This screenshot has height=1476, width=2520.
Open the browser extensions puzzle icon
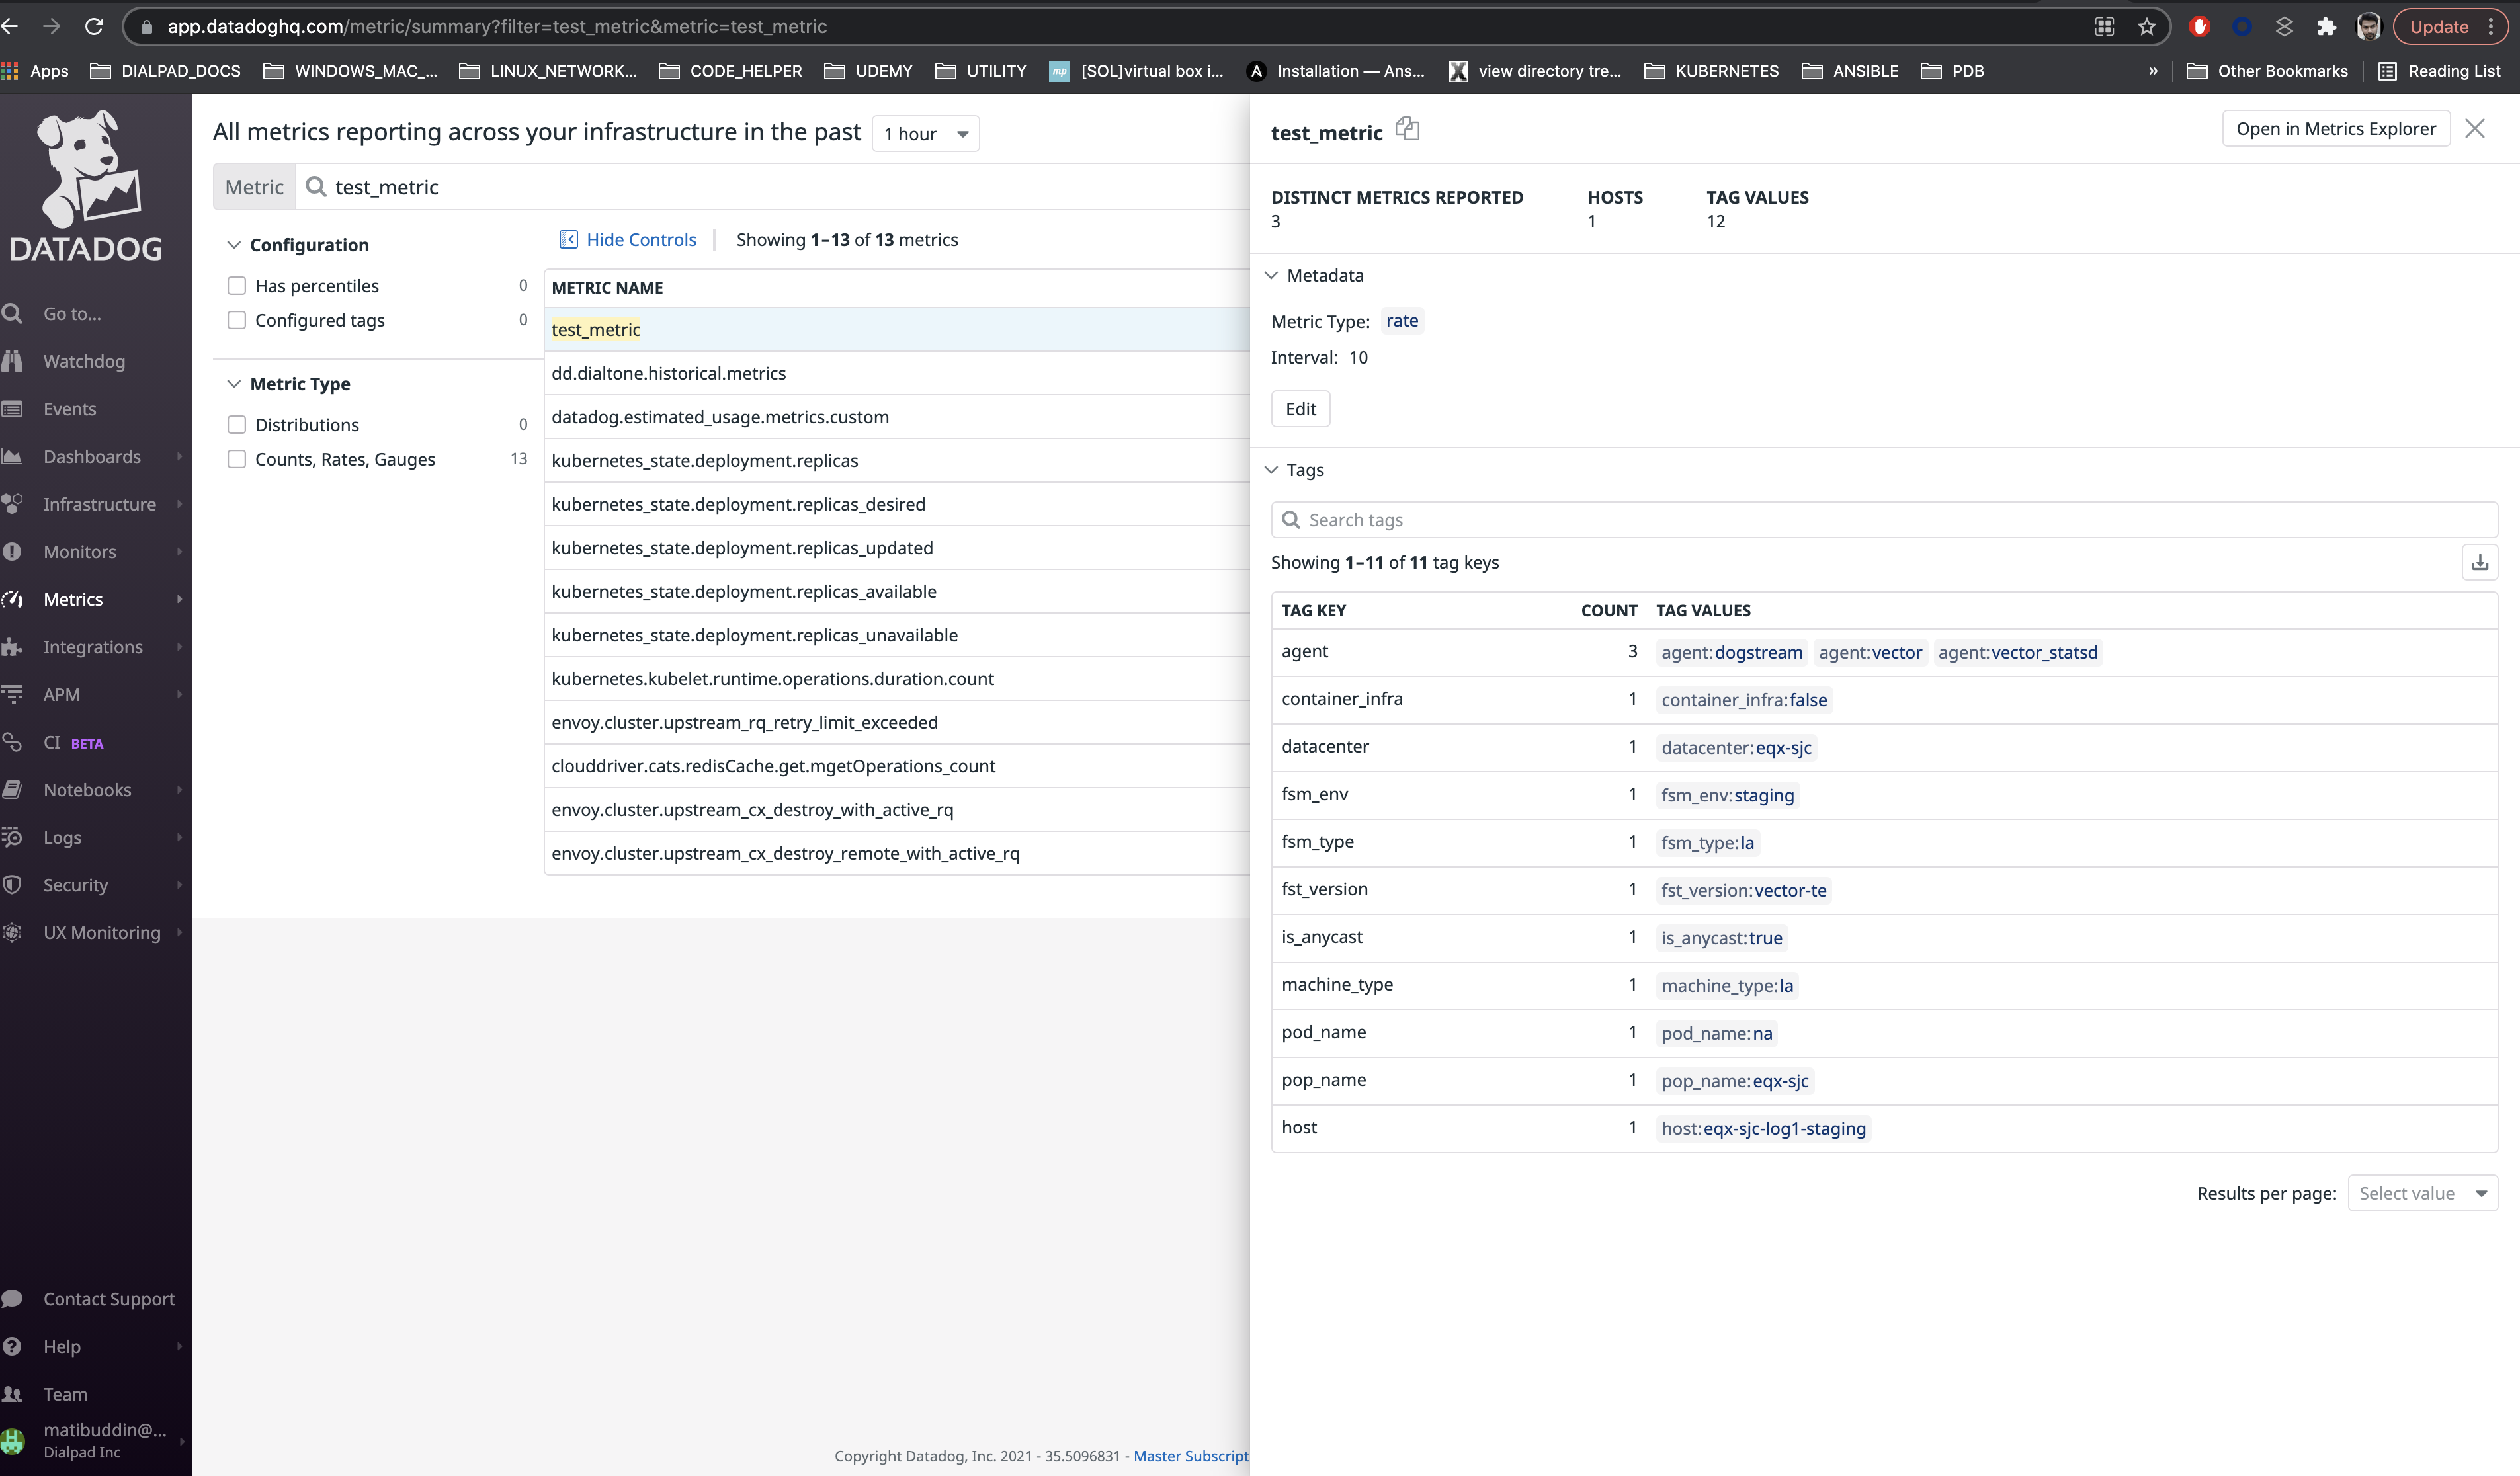[2326, 27]
